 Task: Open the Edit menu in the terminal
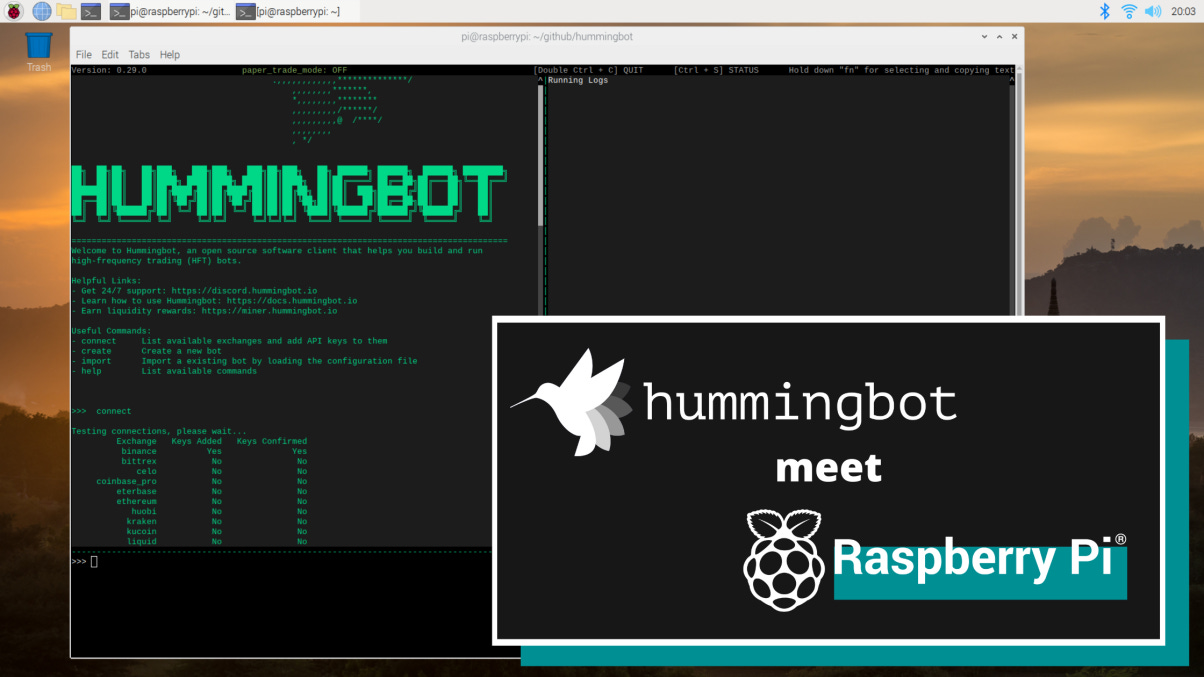click(110, 54)
